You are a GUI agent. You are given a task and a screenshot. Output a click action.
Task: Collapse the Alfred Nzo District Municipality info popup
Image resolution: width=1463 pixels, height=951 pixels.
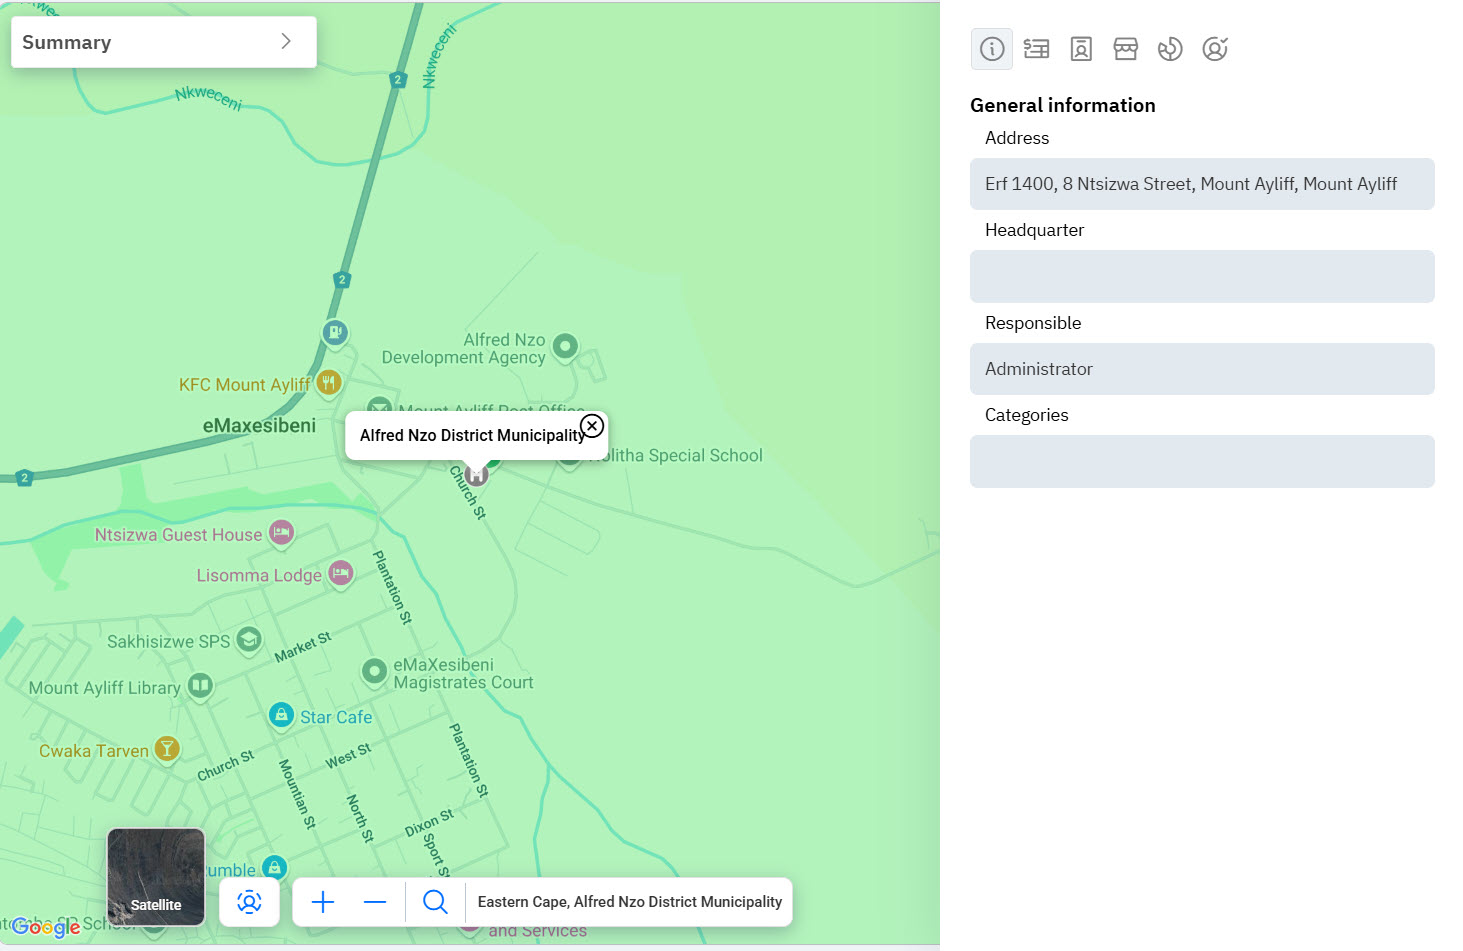click(x=591, y=424)
